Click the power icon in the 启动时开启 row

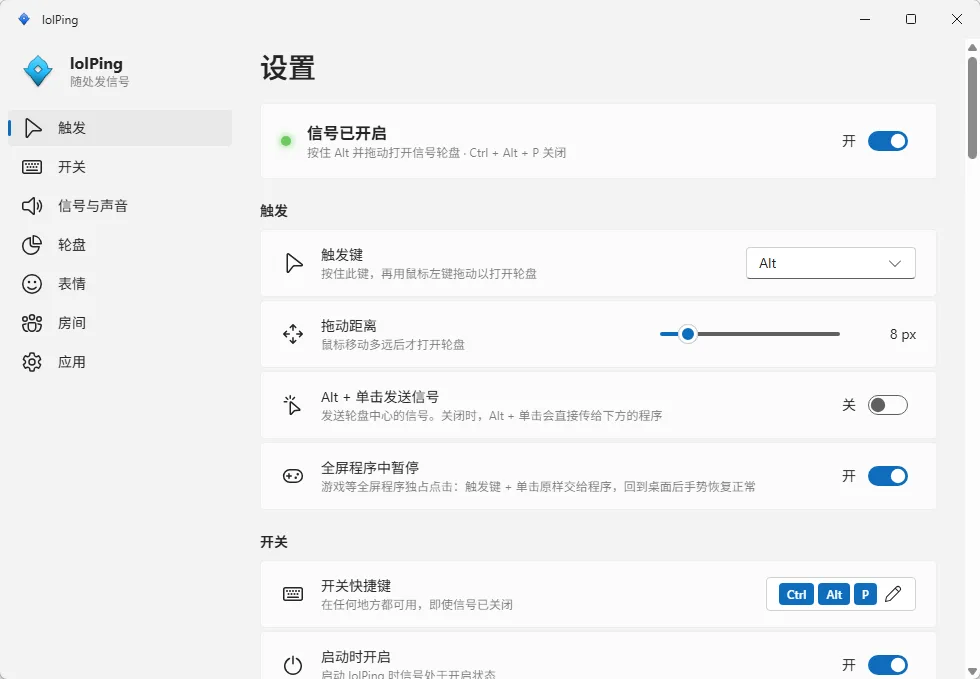point(292,665)
